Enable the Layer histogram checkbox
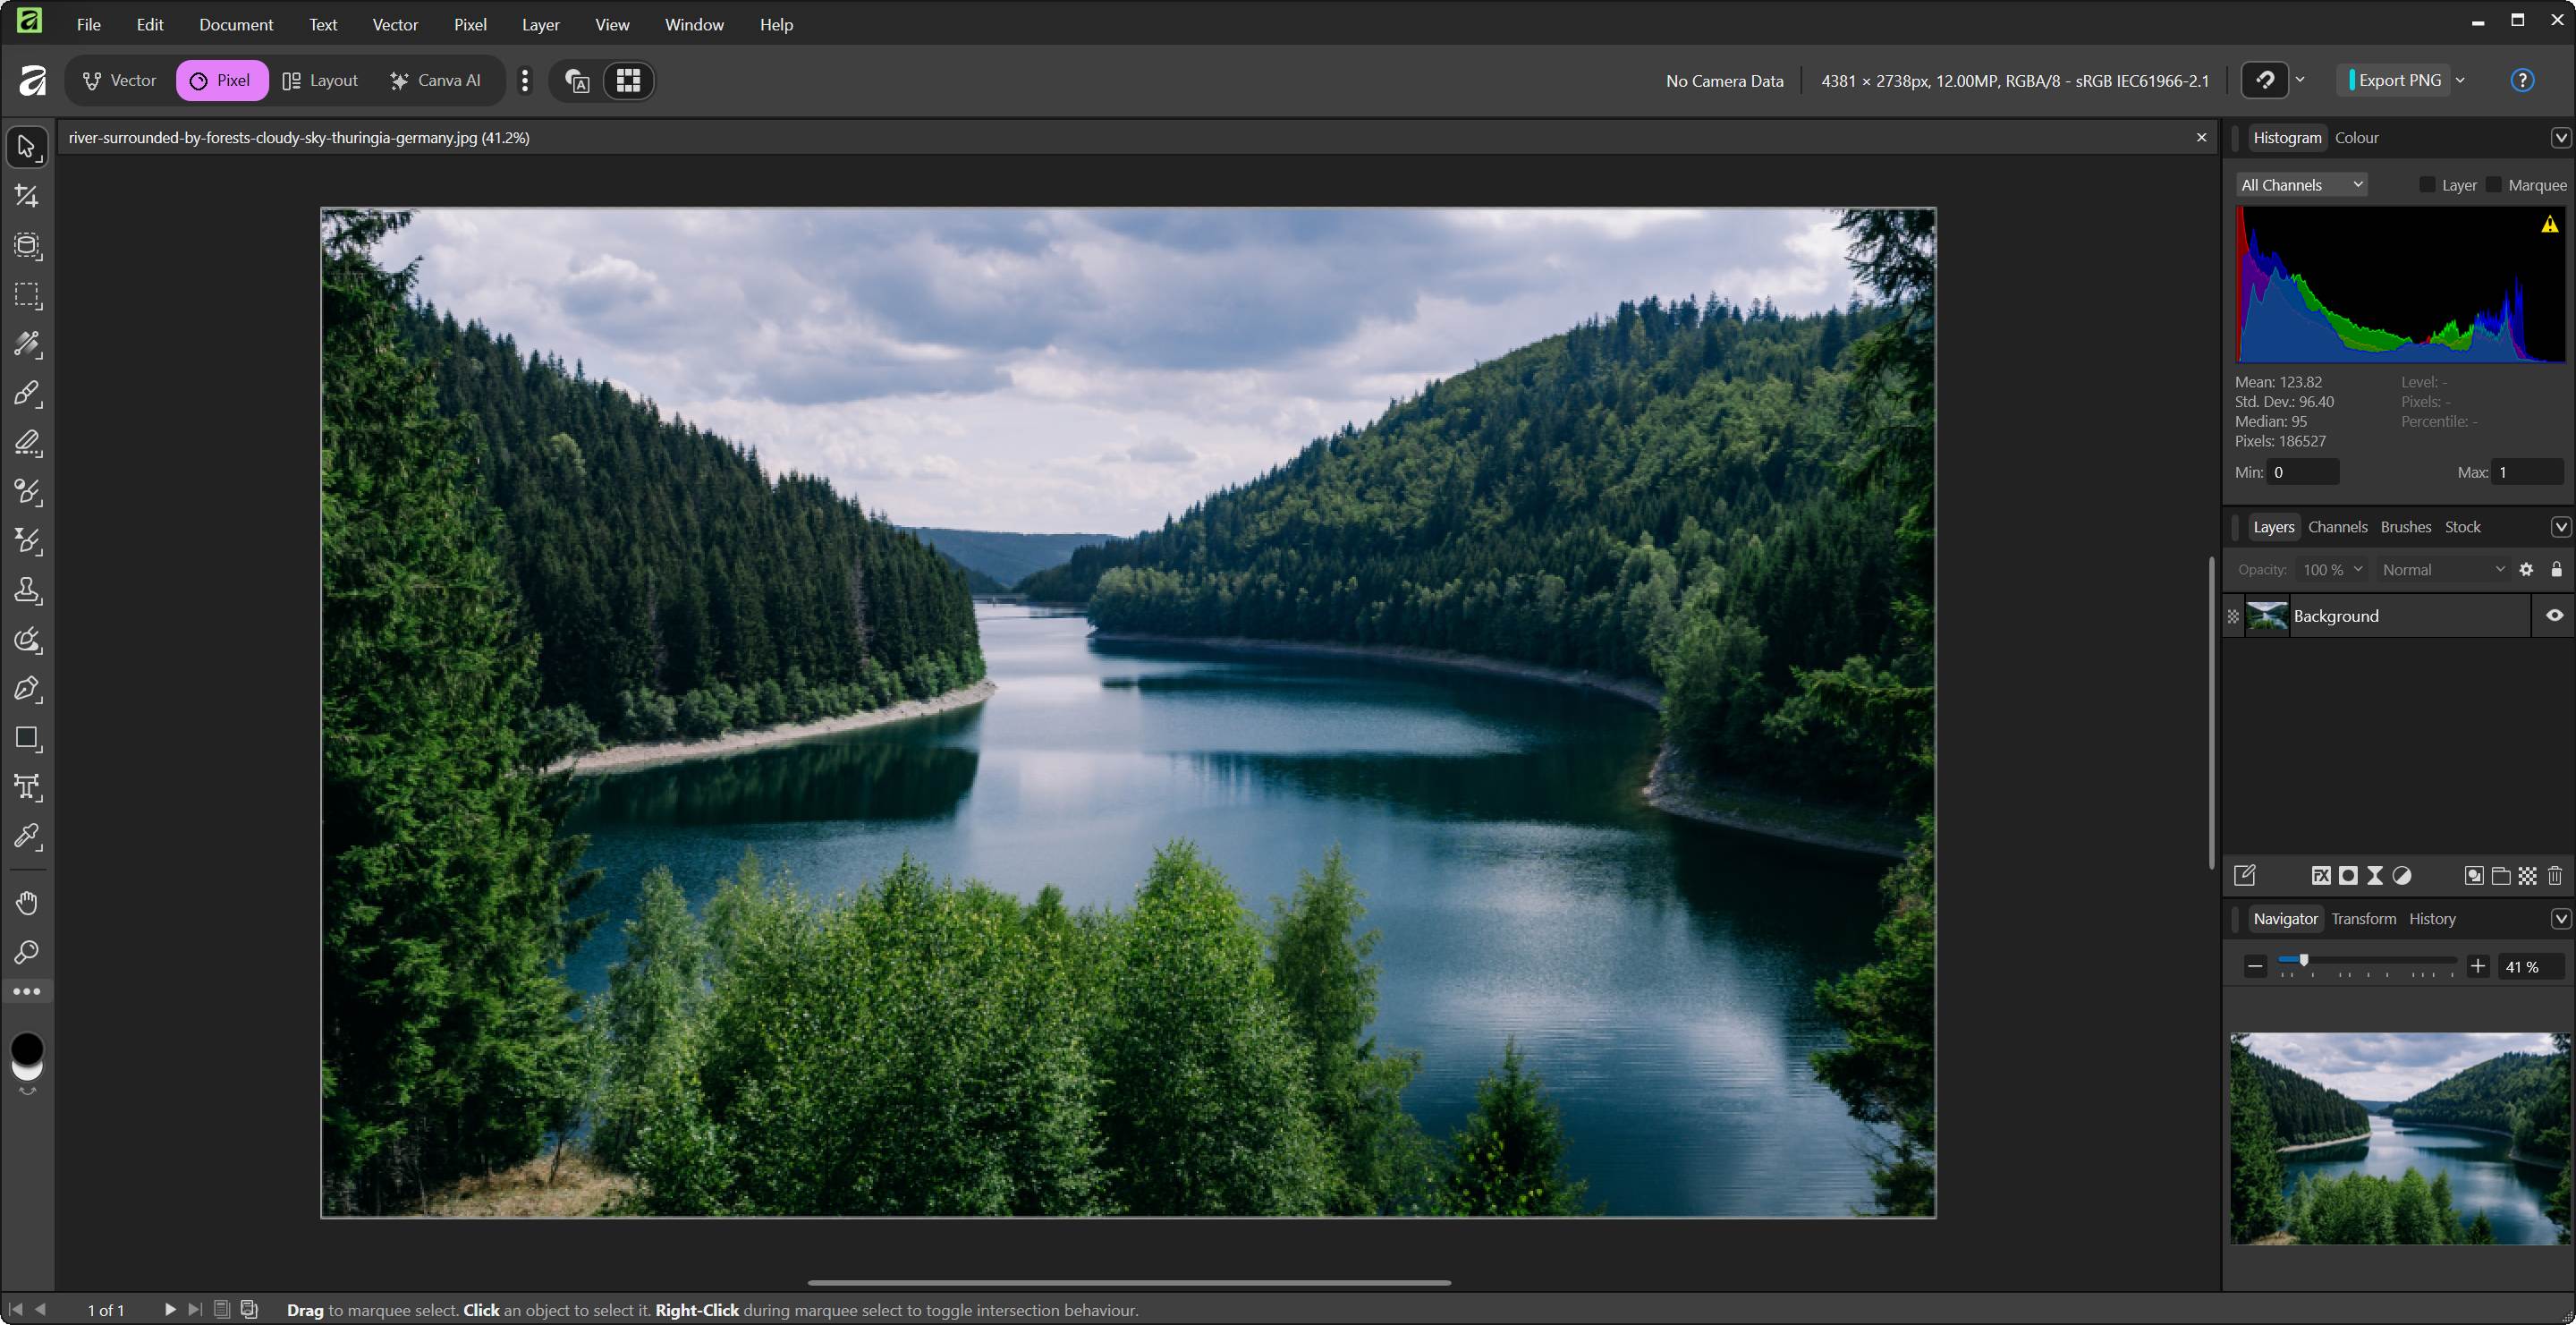Image resolution: width=2576 pixels, height=1325 pixels. [2427, 185]
